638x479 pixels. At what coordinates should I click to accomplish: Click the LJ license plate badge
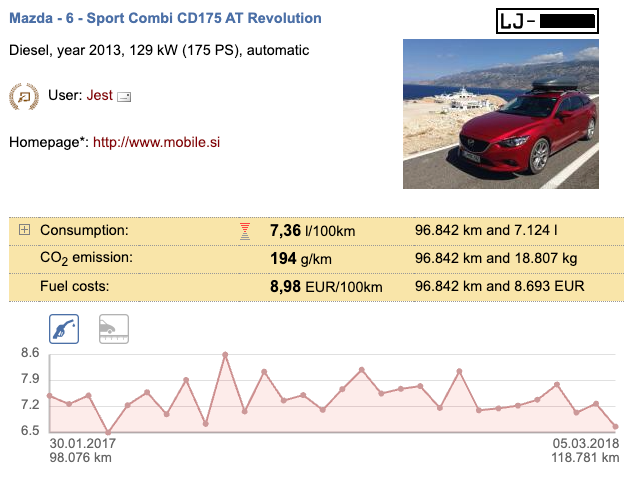point(547,21)
